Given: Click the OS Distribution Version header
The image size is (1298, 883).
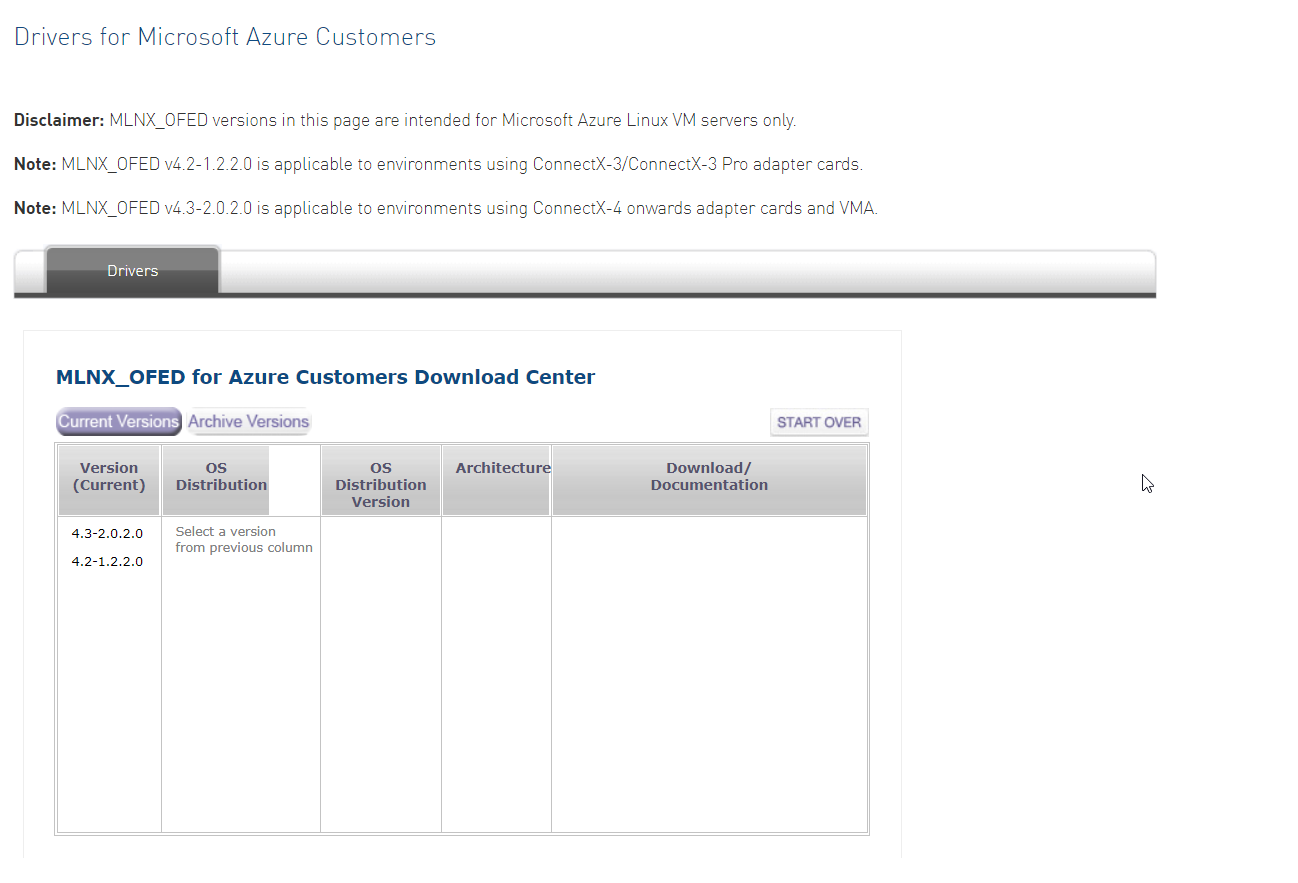Looking at the screenshot, I should tap(381, 480).
